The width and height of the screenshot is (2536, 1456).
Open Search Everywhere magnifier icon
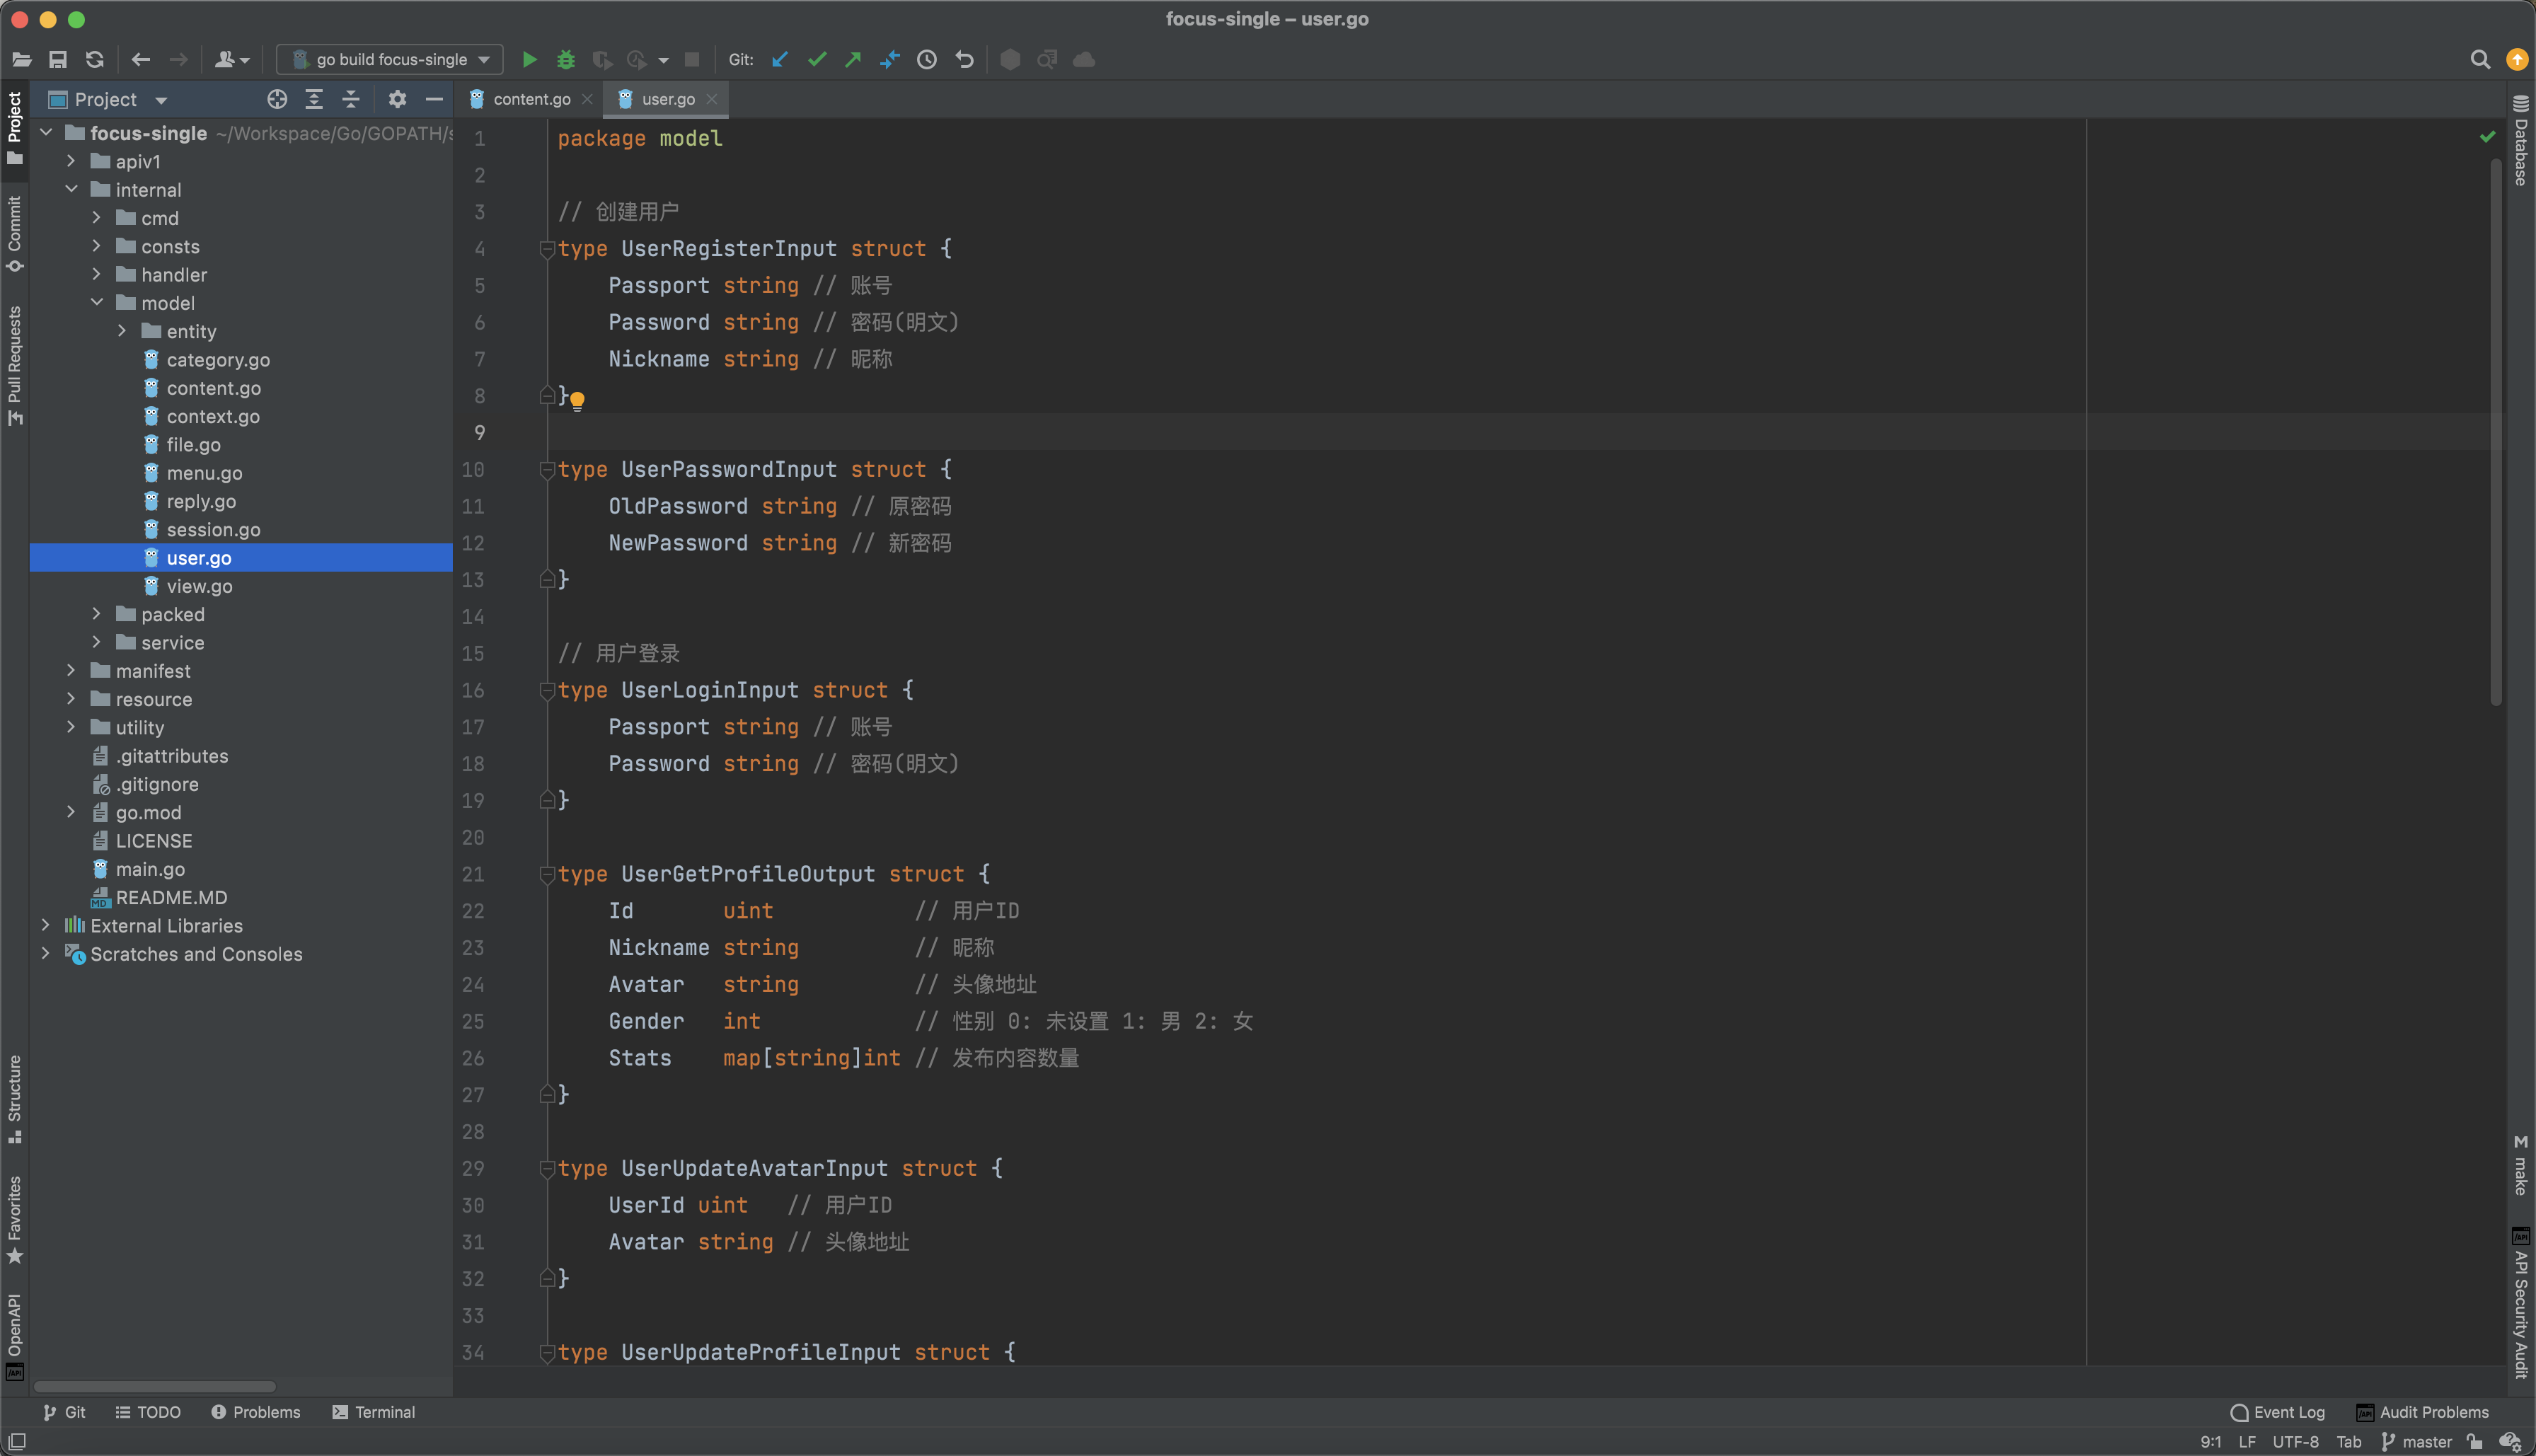click(2480, 60)
